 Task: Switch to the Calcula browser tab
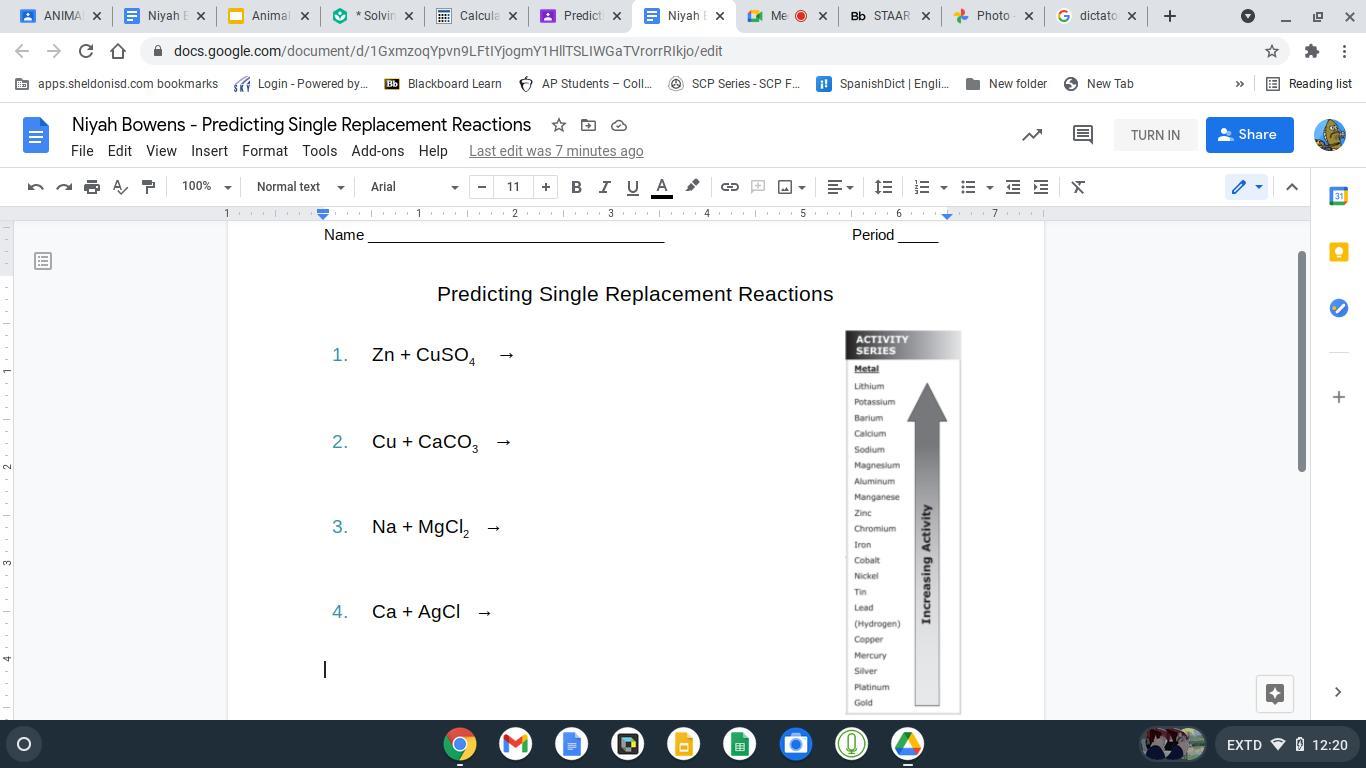pos(477,16)
